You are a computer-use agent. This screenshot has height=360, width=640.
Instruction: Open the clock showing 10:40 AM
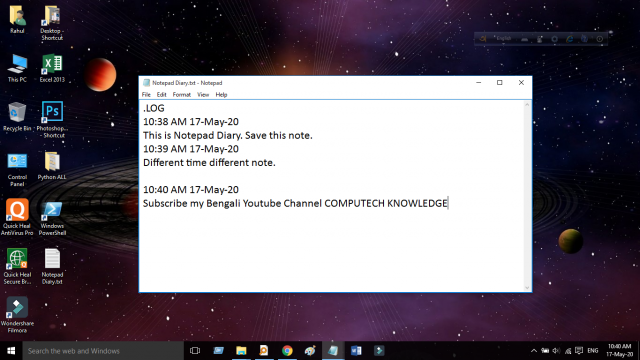[620, 351]
